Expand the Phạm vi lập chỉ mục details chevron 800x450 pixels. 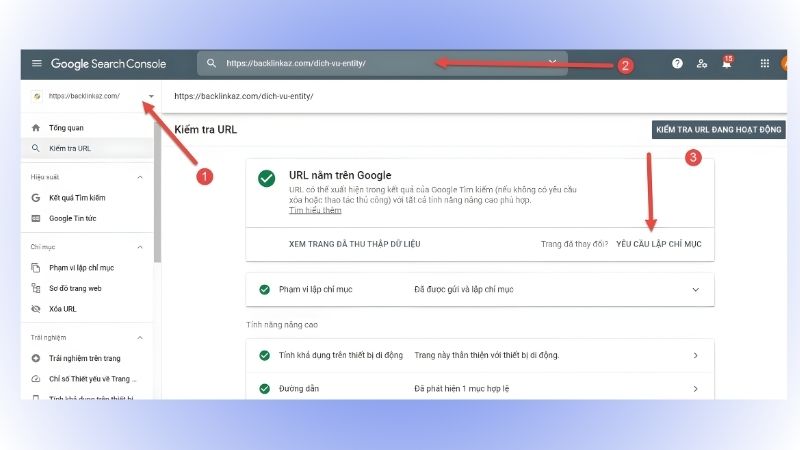pos(695,289)
